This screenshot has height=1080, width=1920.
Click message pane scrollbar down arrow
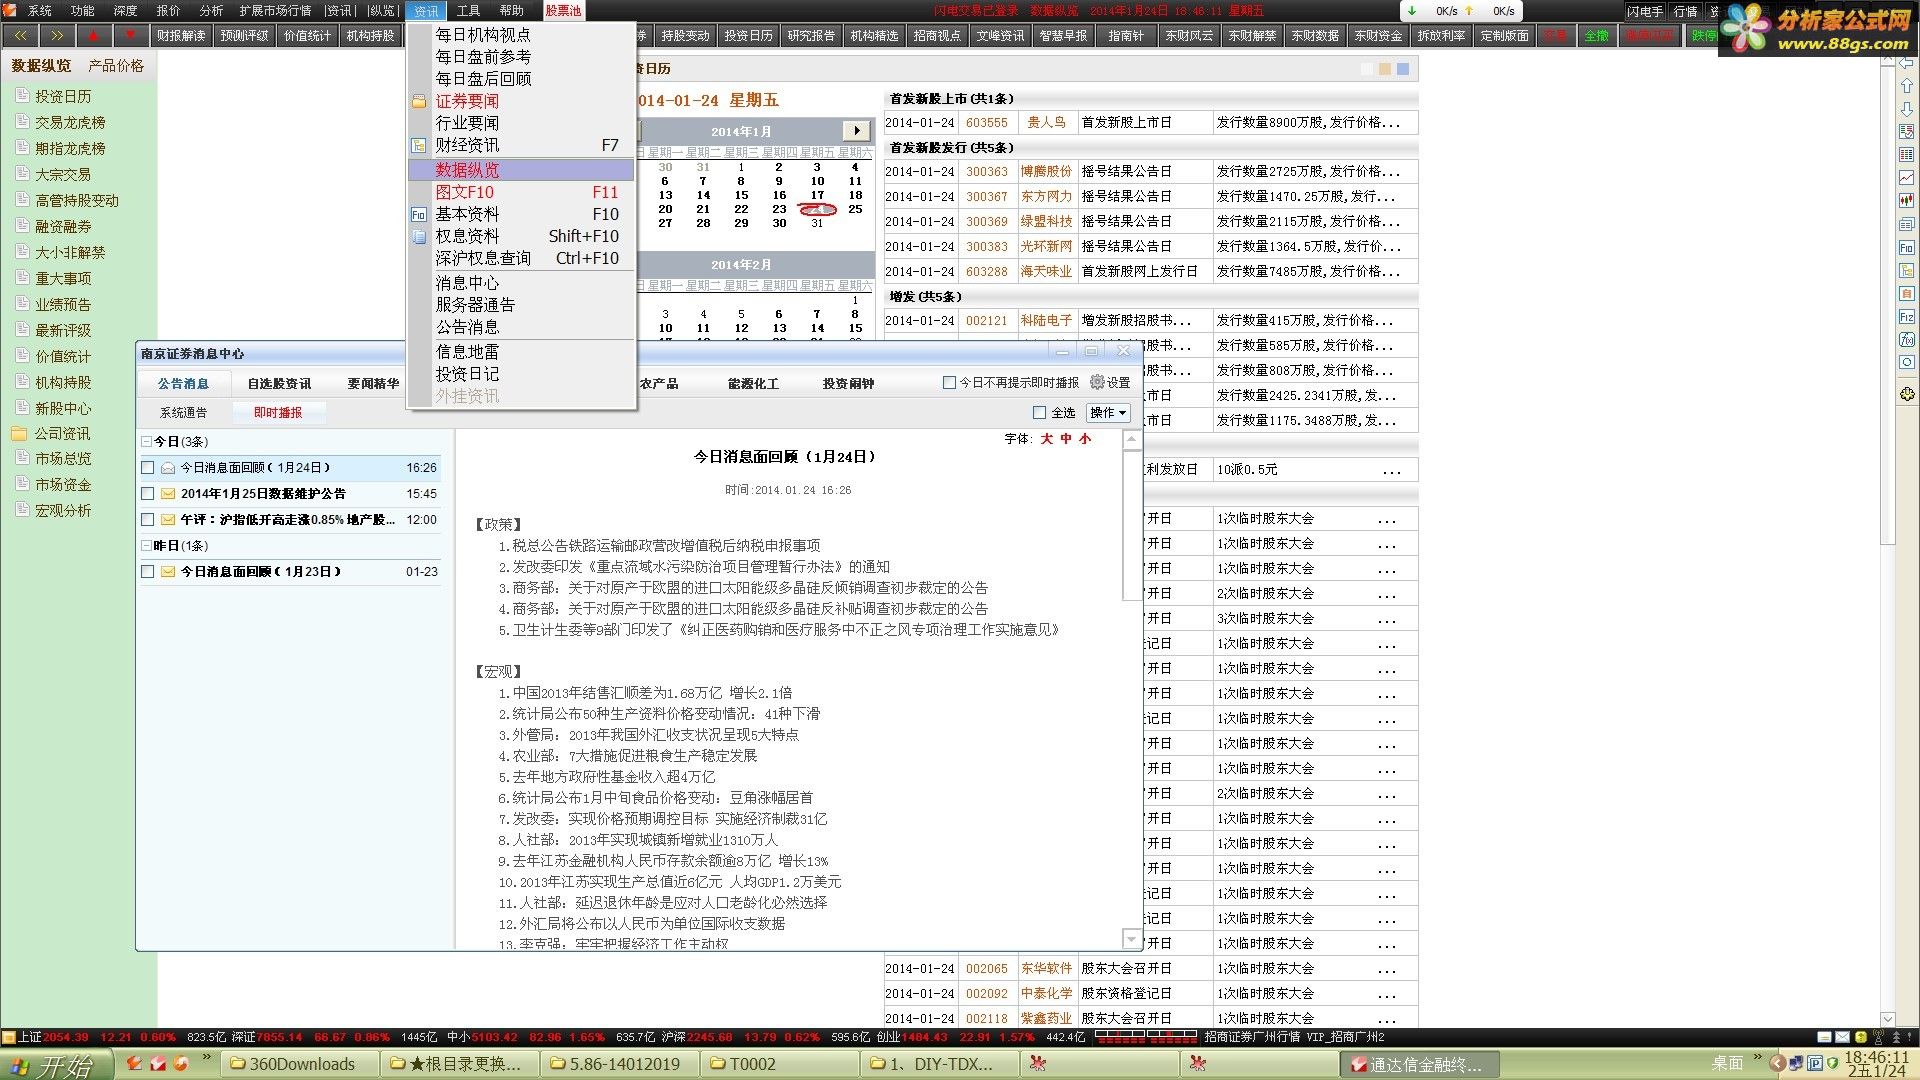click(x=1132, y=939)
